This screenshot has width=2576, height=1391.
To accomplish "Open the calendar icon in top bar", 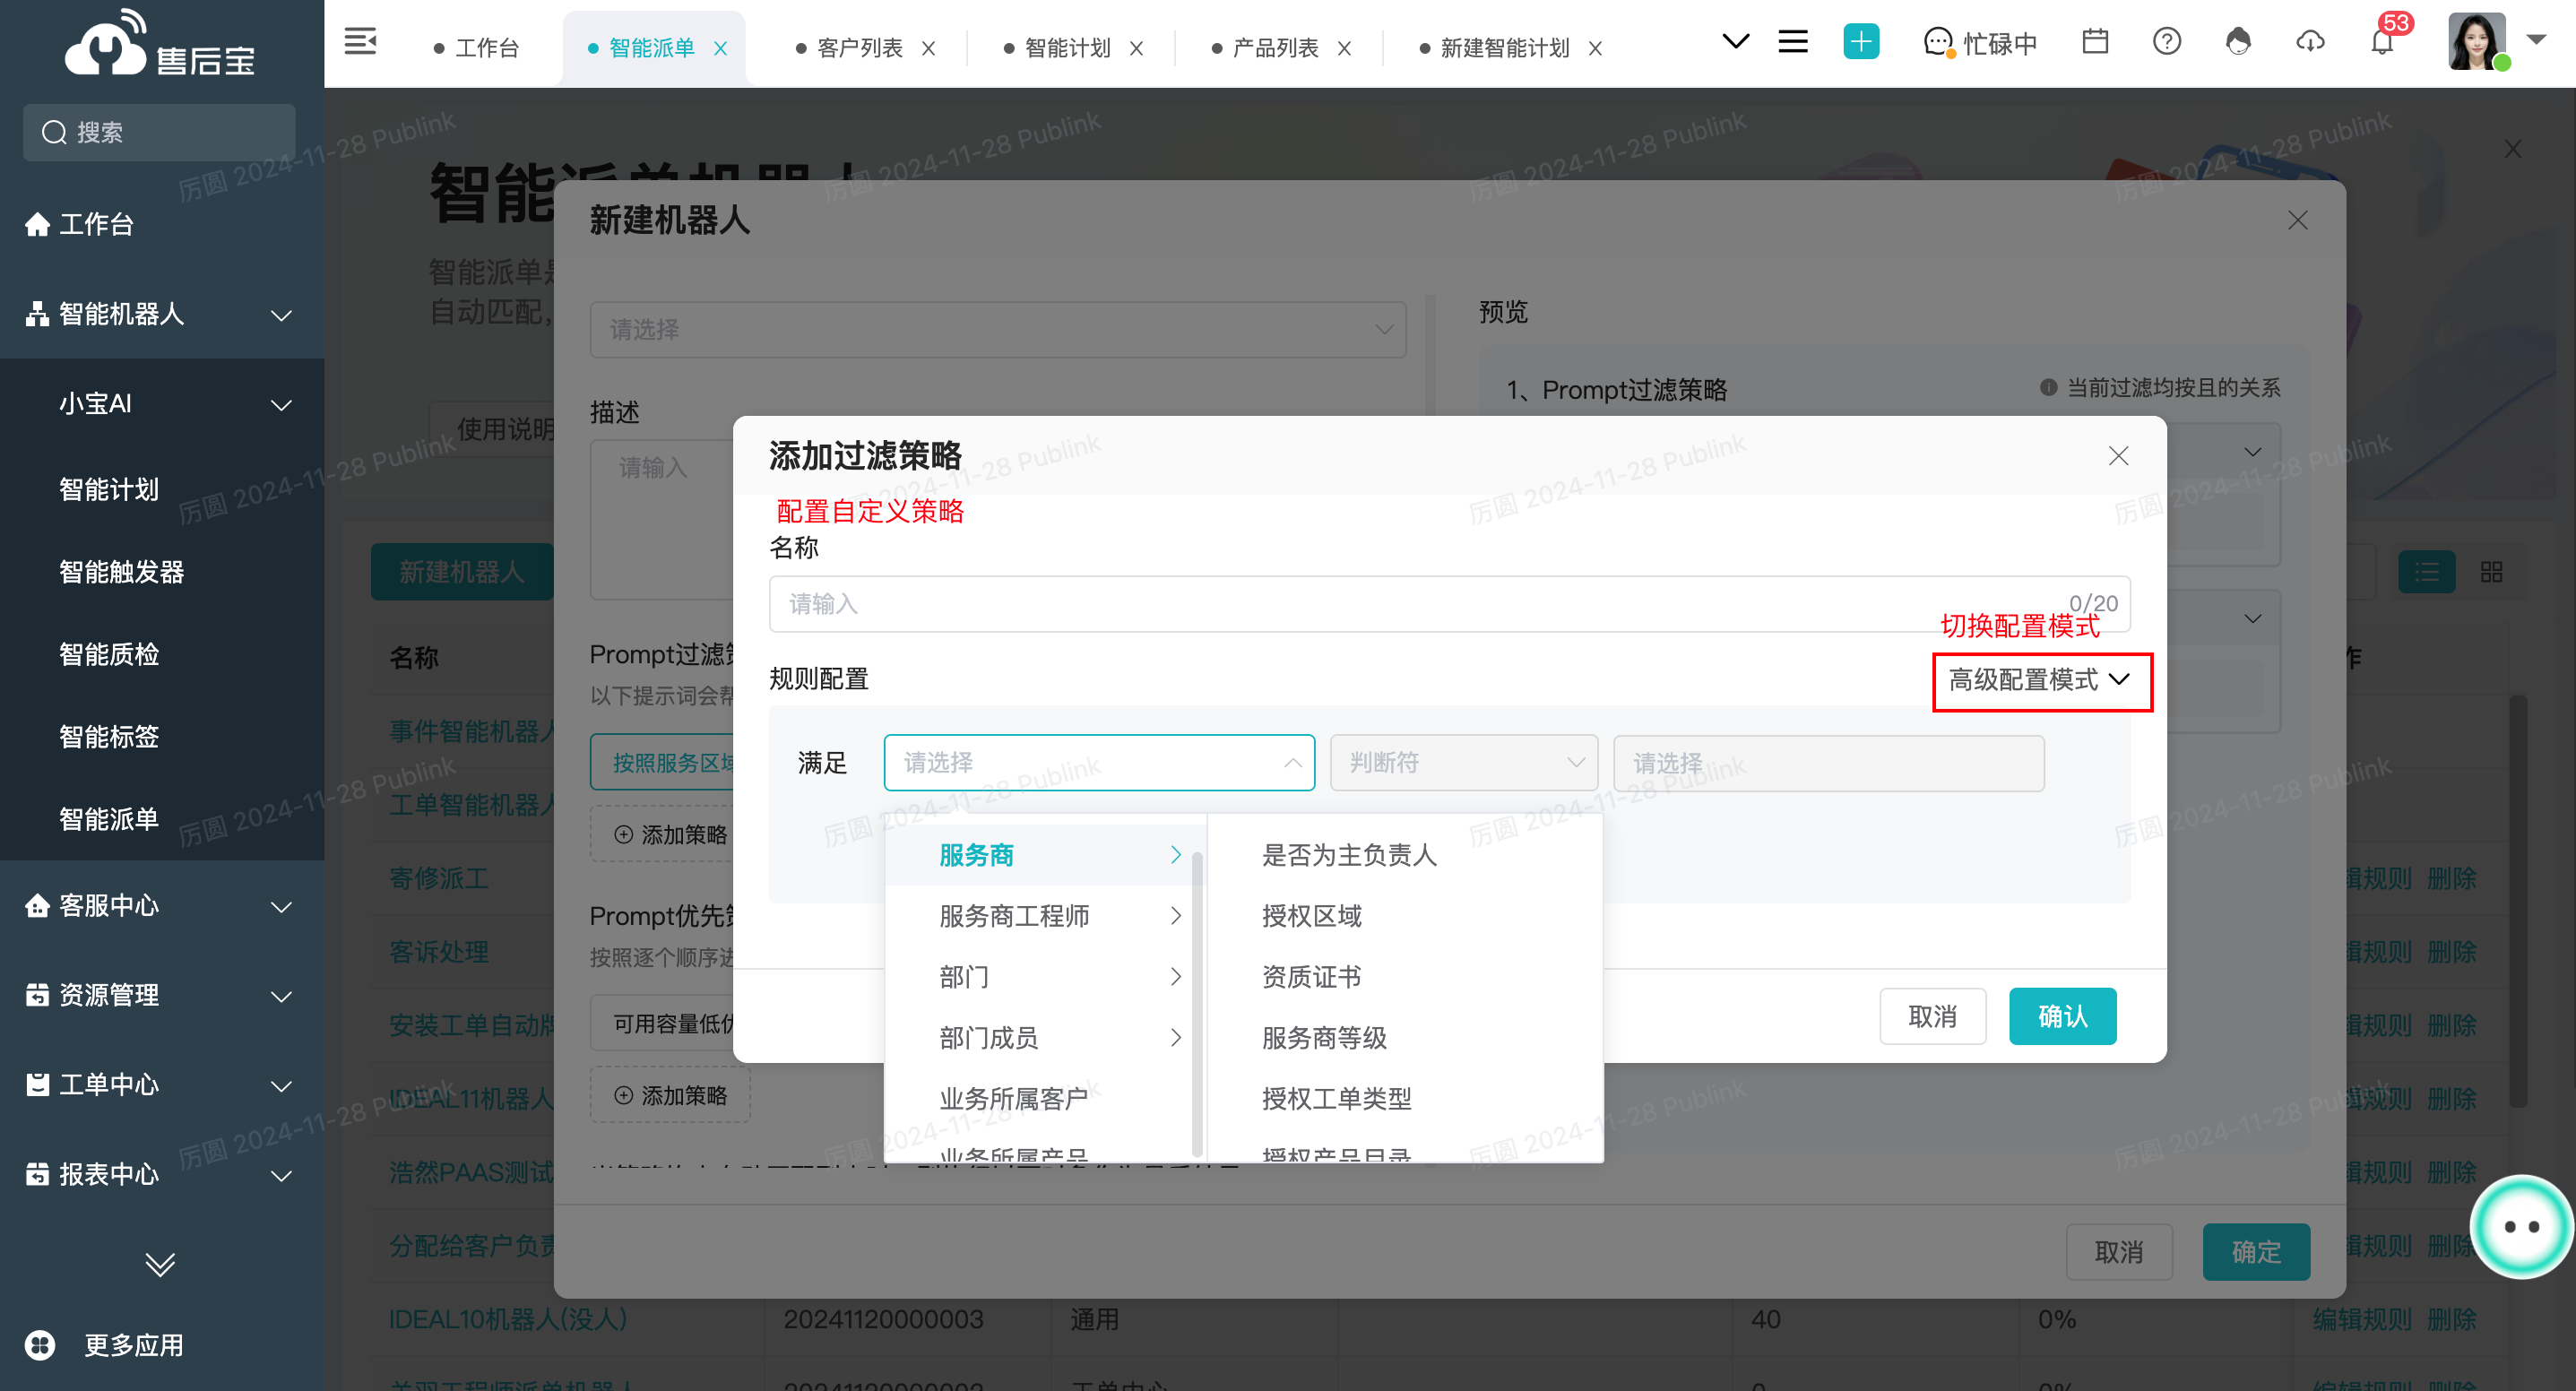I will click(2094, 42).
